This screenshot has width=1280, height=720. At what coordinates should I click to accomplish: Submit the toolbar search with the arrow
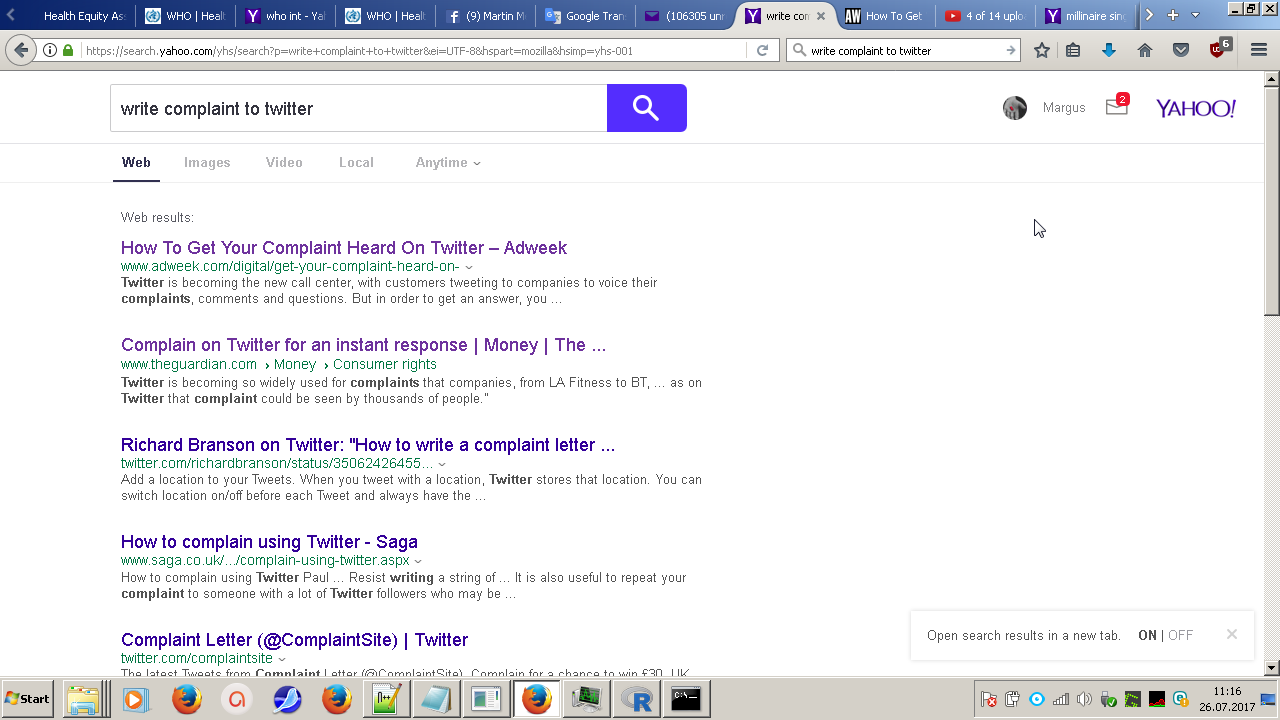click(x=1010, y=50)
